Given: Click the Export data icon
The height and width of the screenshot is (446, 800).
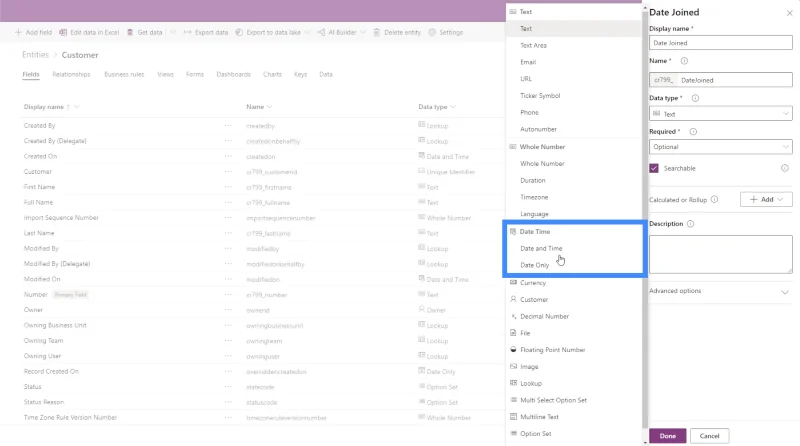Looking at the screenshot, I should pyautogui.click(x=187, y=32).
